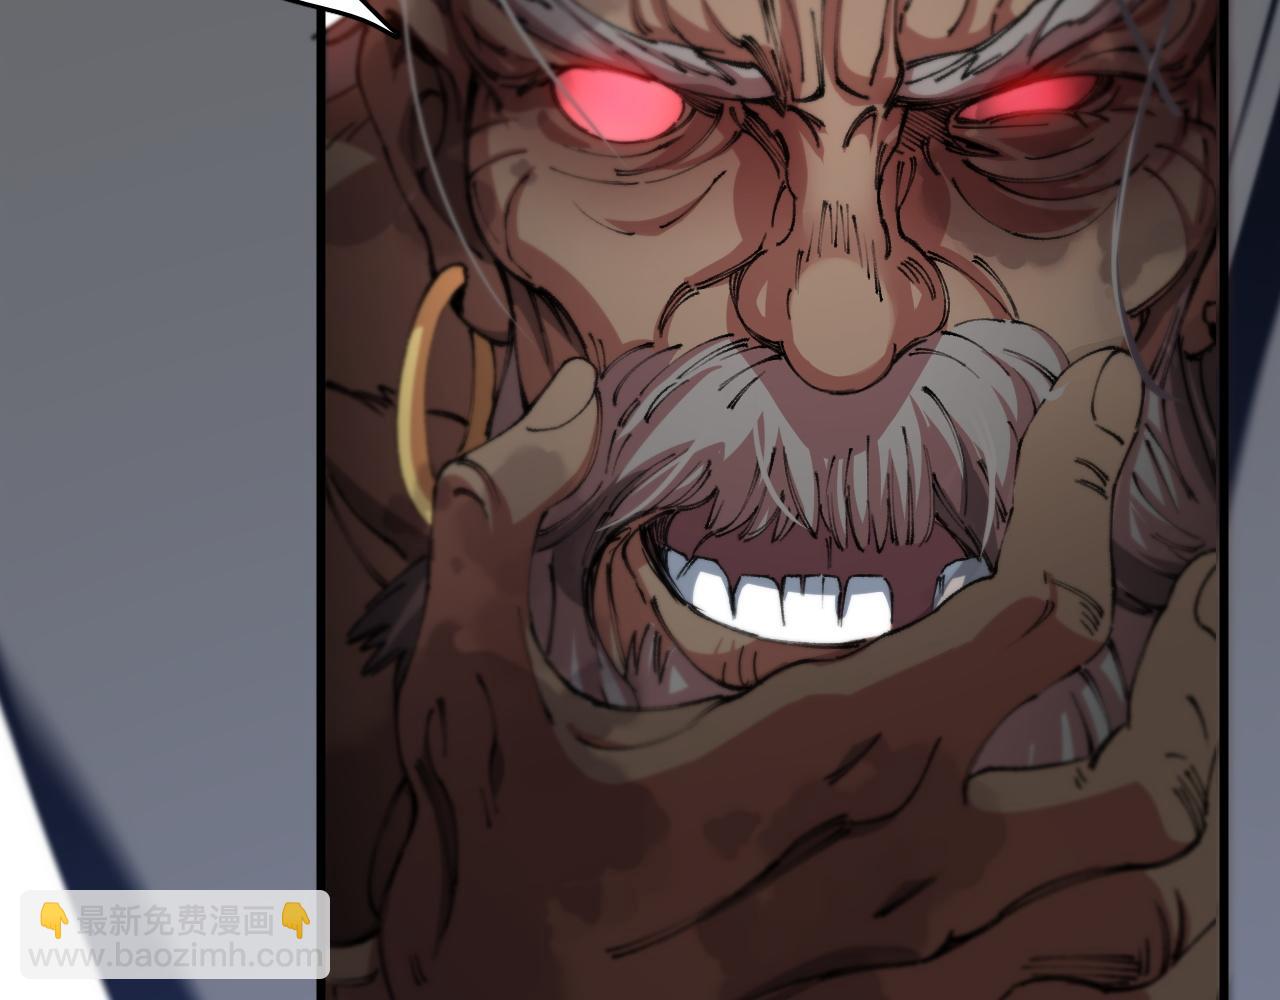Screen dimensions: 1280x1000
Task: Open the www.baozimh.com link
Action: pyautogui.click(x=175, y=956)
